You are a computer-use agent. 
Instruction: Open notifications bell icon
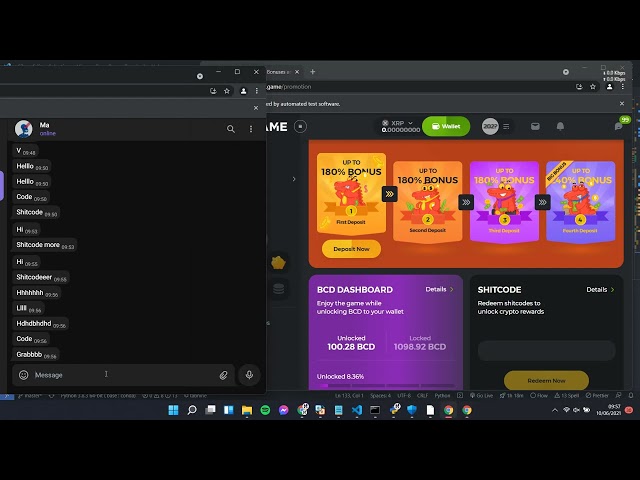pyautogui.click(x=560, y=127)
